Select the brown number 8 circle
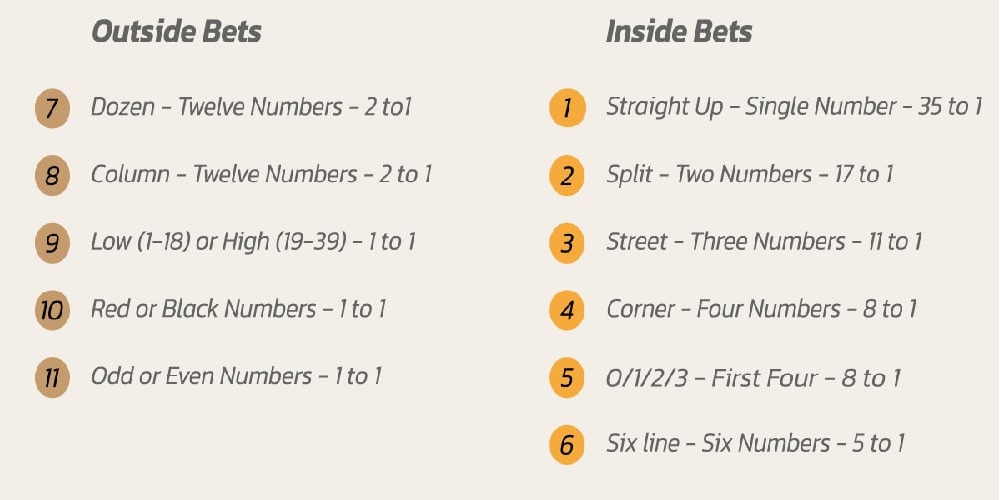 pyautogui.click(x=51, y=176)
